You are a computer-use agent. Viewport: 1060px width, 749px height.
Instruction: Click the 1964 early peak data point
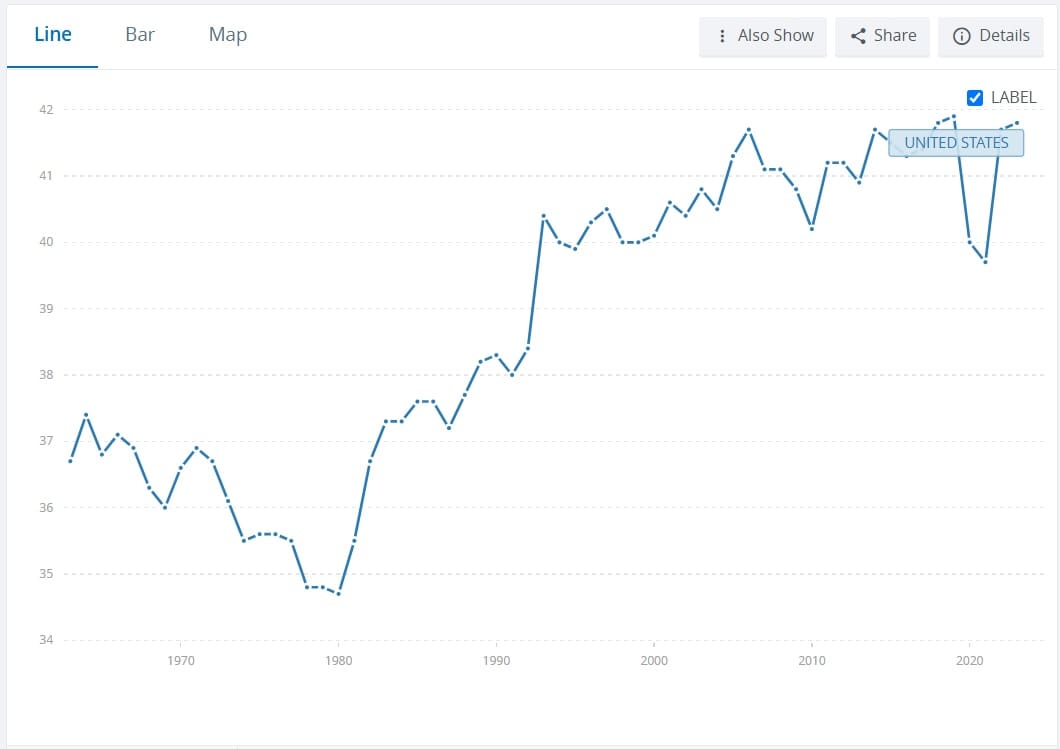tap(86, 414)
